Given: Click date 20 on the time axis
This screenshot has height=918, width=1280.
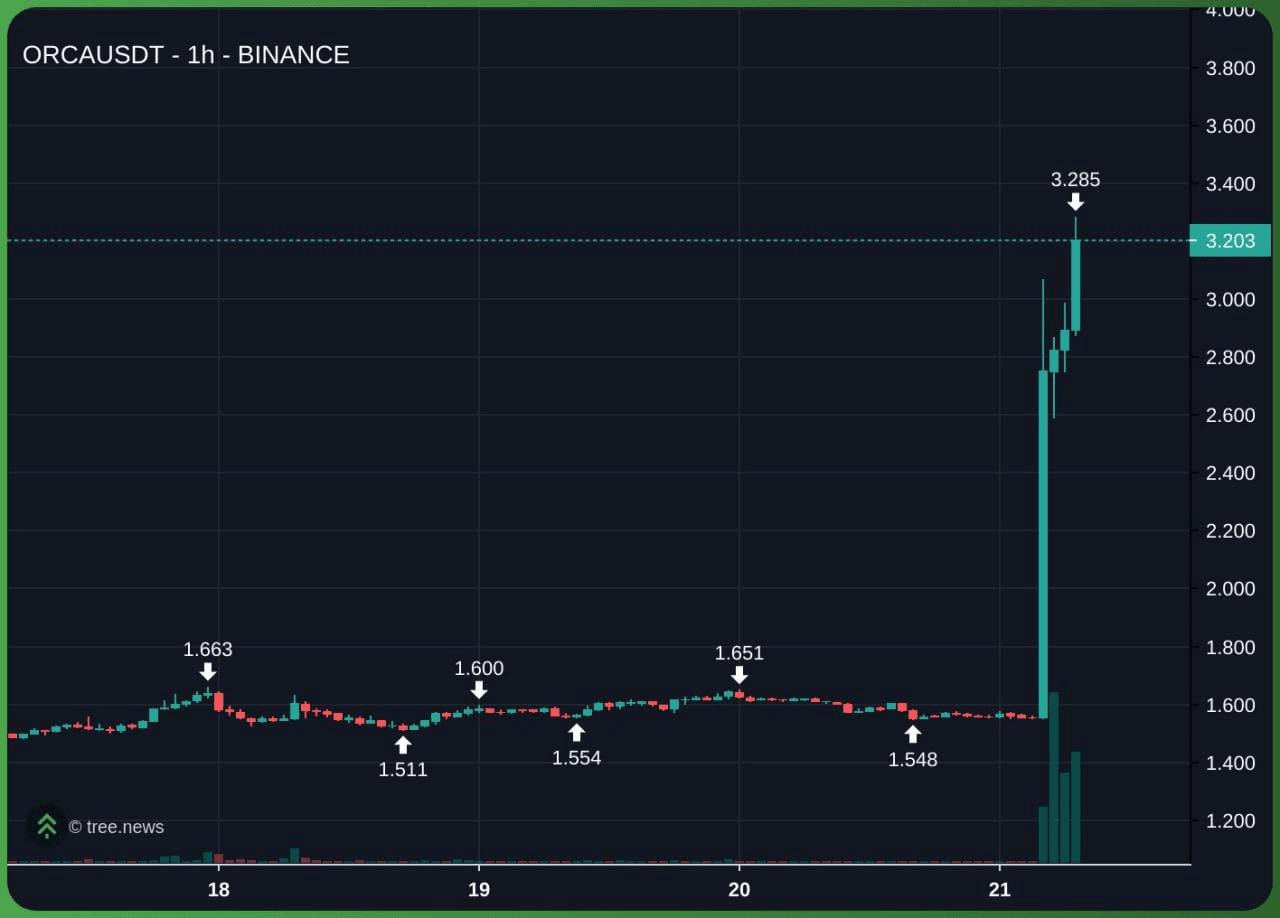Looking at the screenshot, I should (x=739, y=890).
